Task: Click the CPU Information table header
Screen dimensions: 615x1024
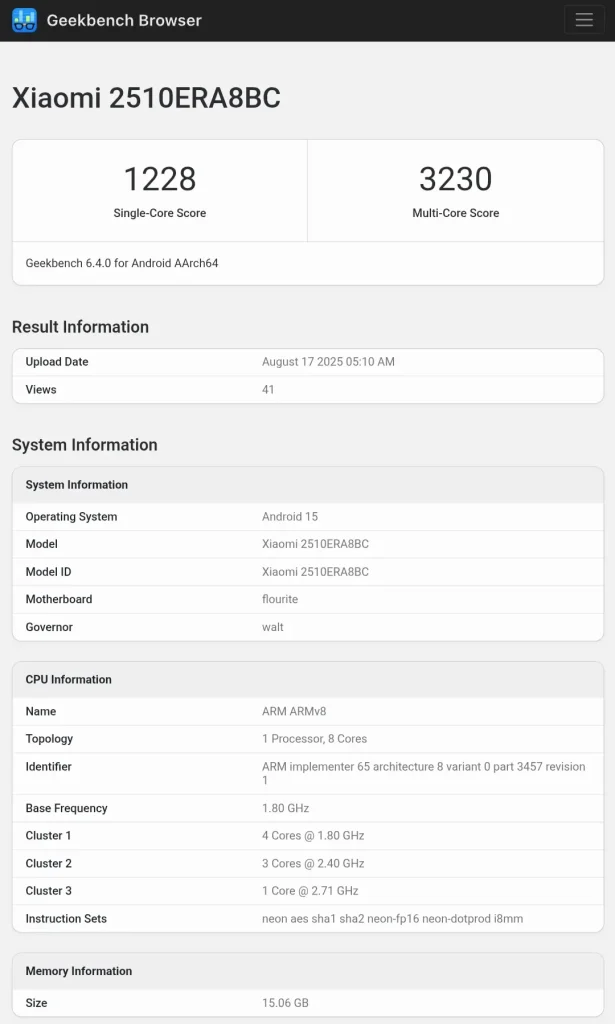Action: tap(69, 680)
